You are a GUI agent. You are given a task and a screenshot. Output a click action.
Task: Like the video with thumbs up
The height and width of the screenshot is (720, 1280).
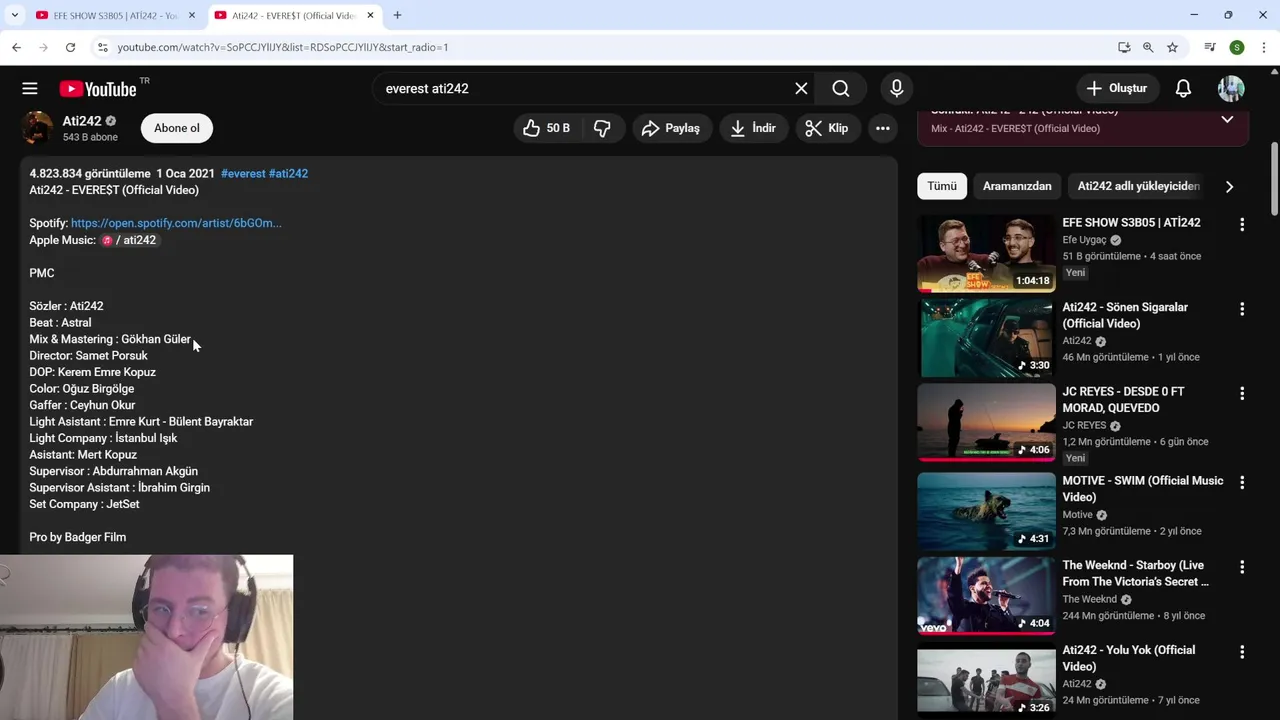[x=546, y=128]
